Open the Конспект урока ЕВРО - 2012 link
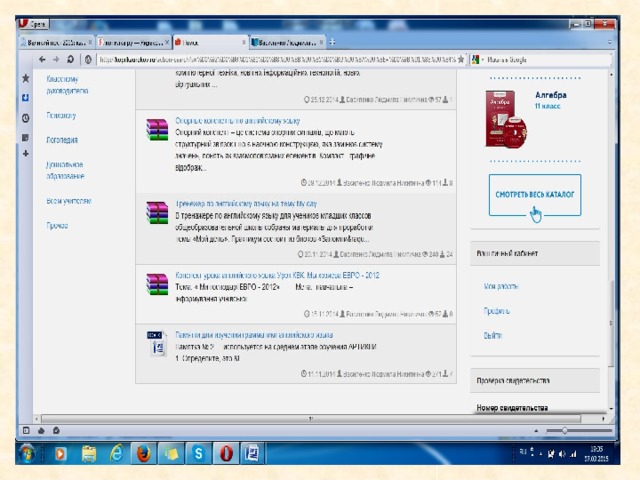Screen dimensions: 640x480 (277, 275)
